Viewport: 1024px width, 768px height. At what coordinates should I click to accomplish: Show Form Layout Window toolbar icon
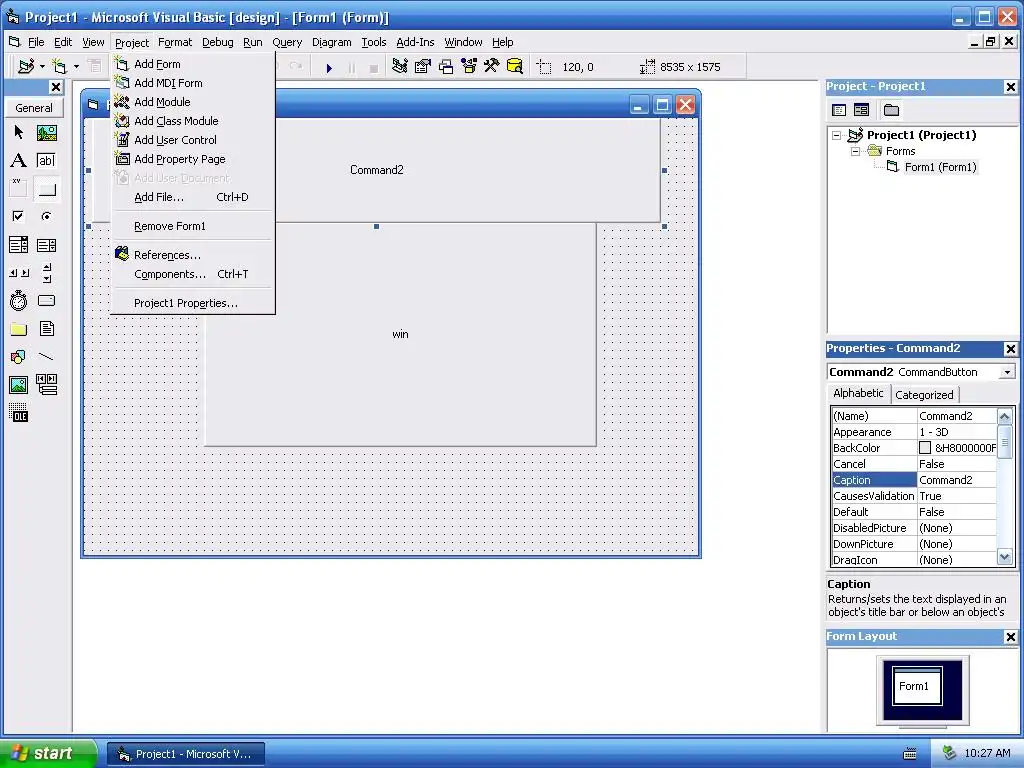[445, 67]
